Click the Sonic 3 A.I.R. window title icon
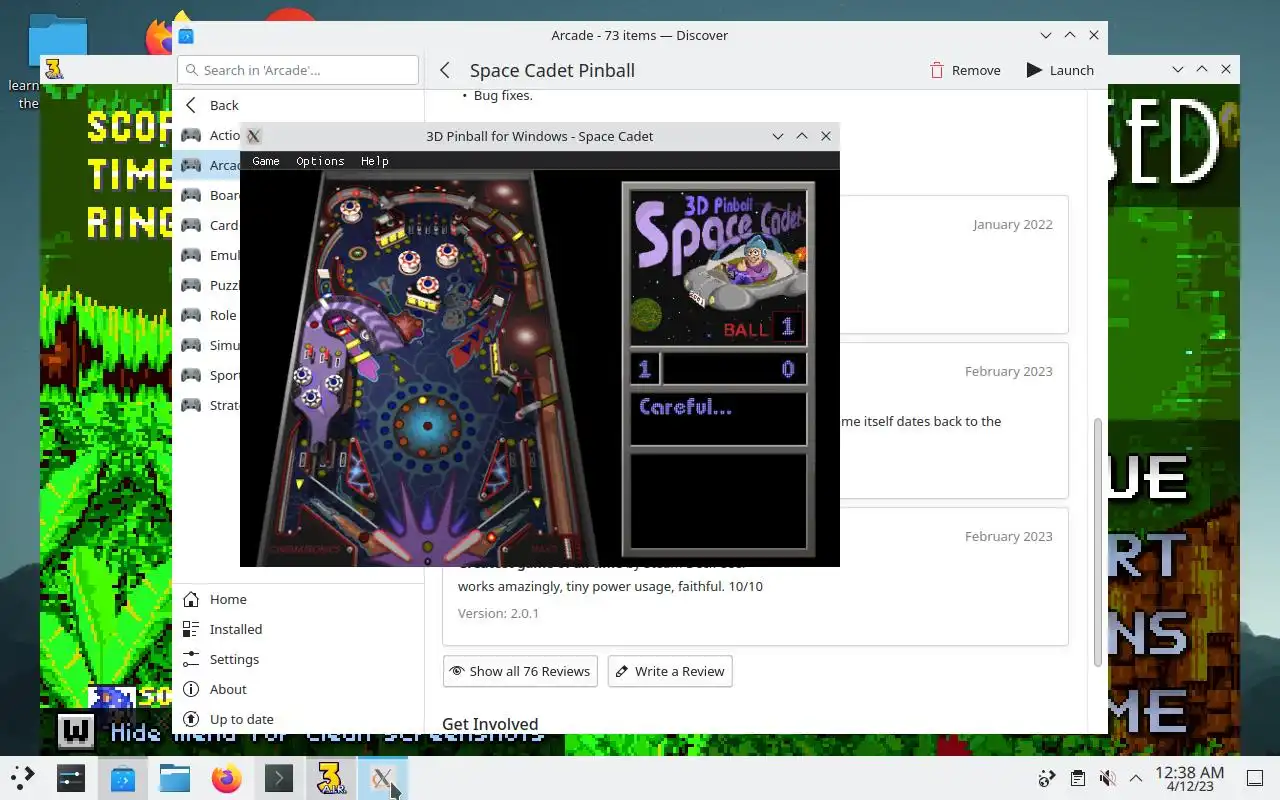1280x800 pixels. pos(54,69)
